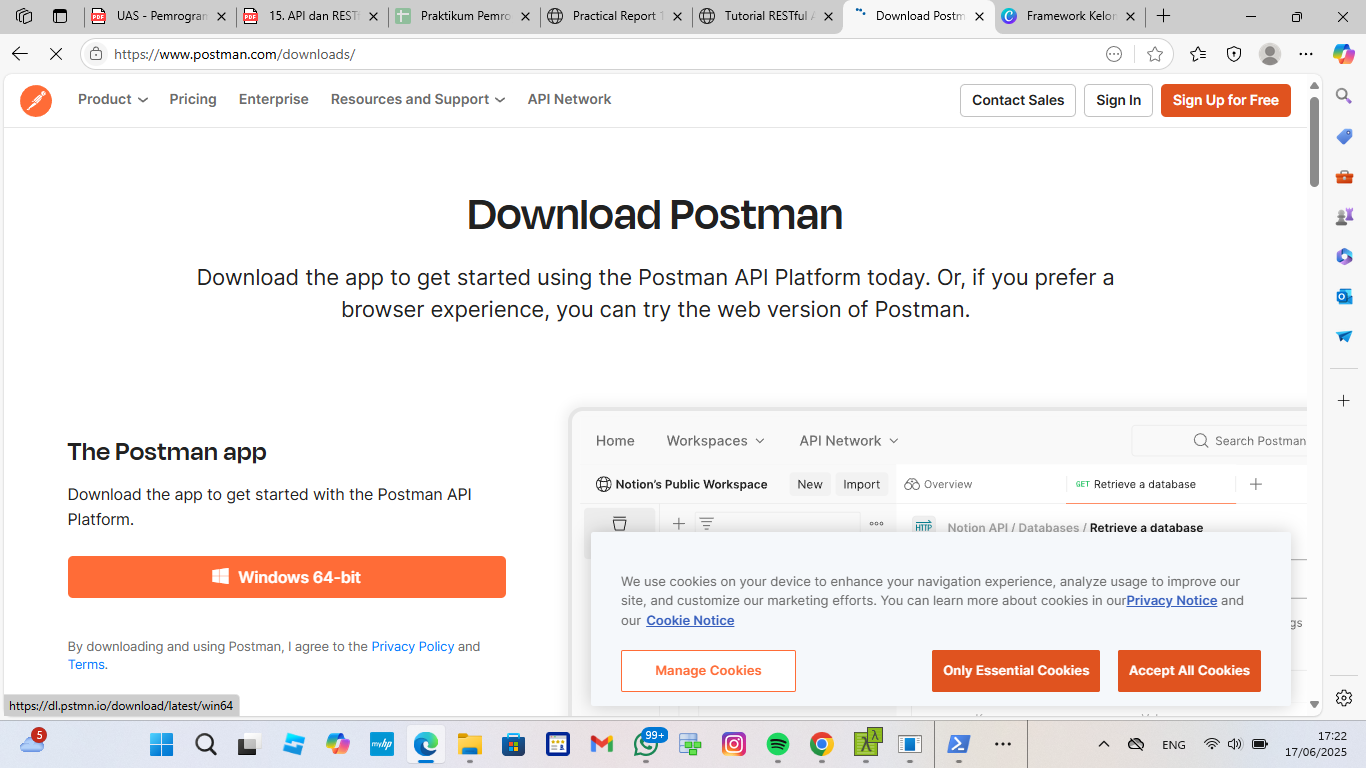Screen dimensions: 1366x768
Task: Click the page vertical scrollbar thumb
Action: click(1314, 140)
